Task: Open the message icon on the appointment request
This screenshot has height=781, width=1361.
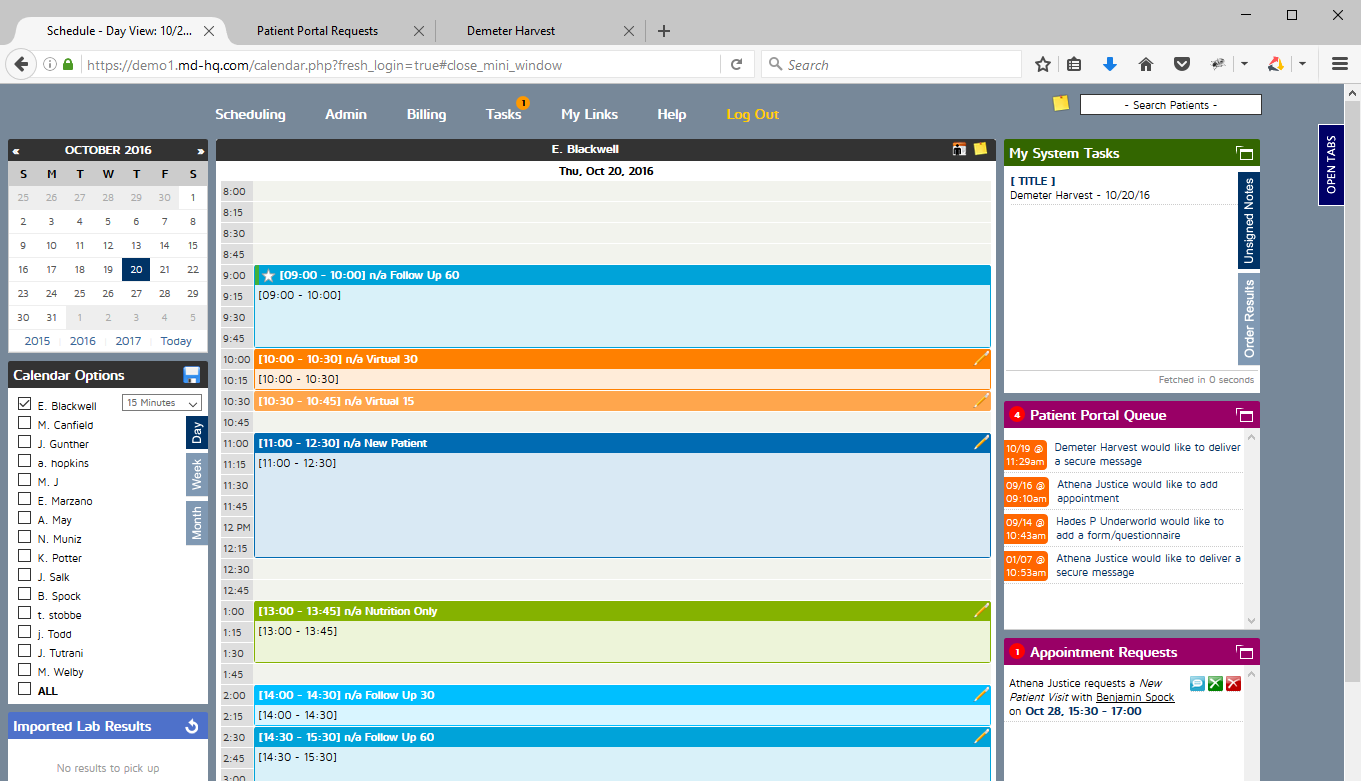Action: click(1197, 683)
